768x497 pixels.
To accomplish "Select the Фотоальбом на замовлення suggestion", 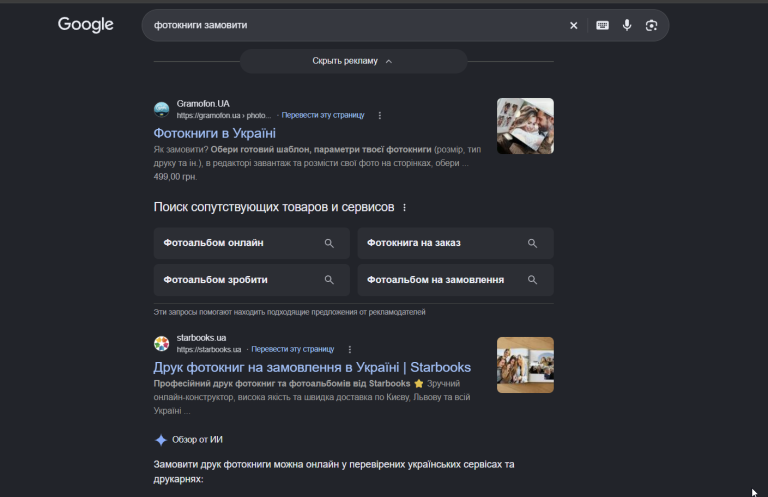I will (x=456, y=280).
